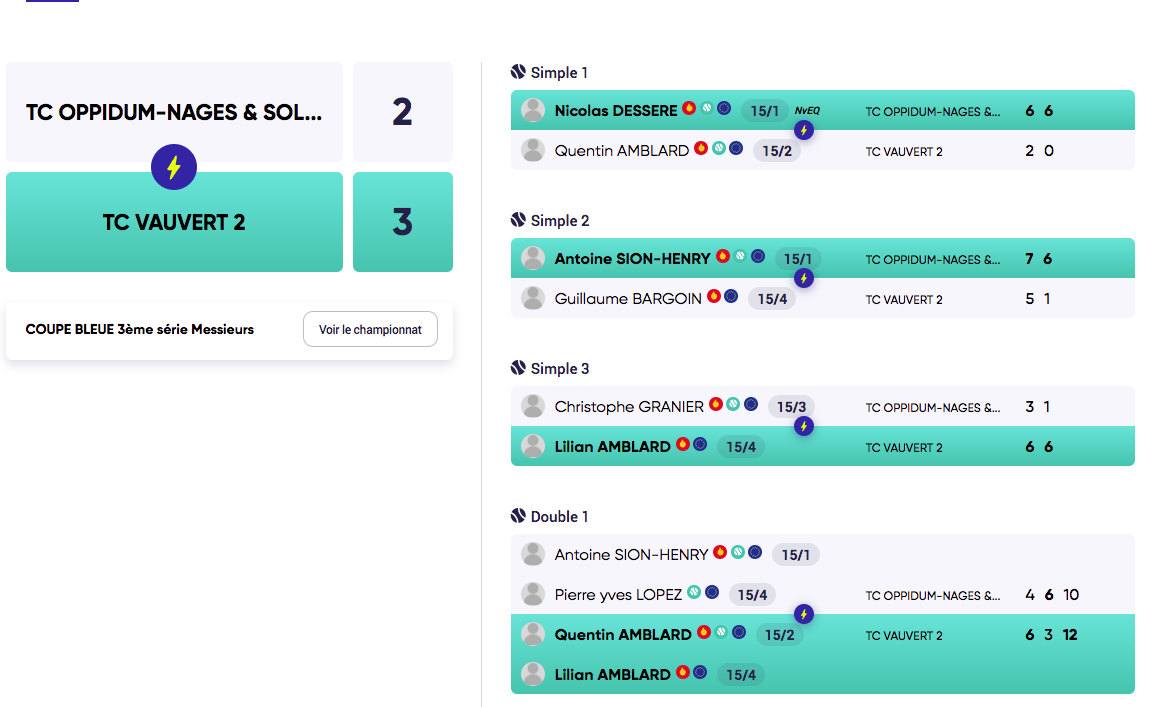Open Christophe GRANIER's player name

[x=629, y=407]
